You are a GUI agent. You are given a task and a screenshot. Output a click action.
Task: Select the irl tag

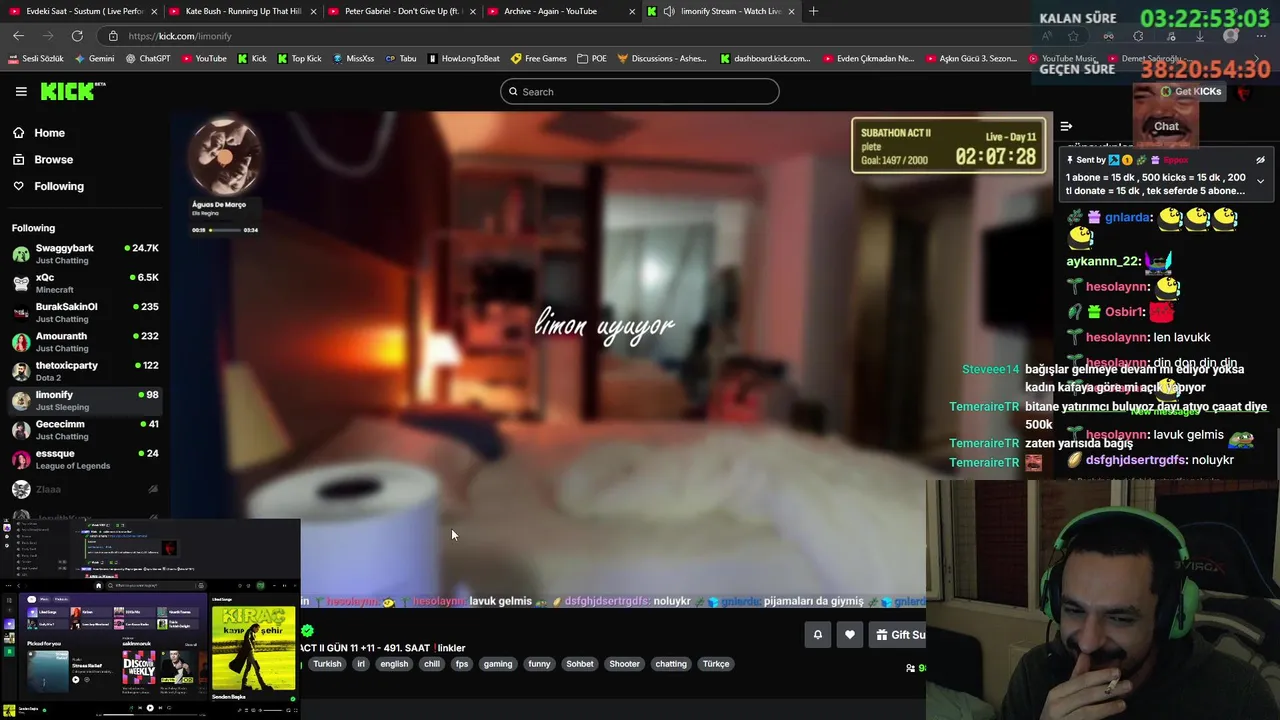(361, 664)
